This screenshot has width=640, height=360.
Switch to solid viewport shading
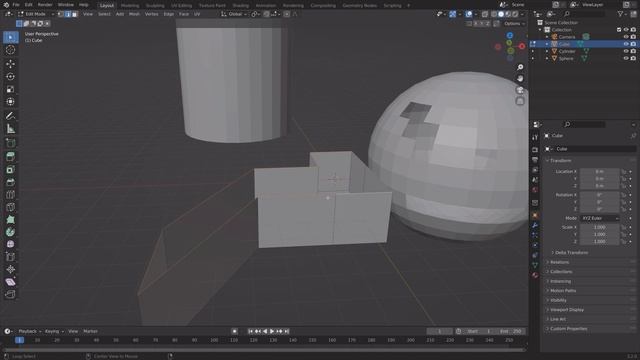501,14
